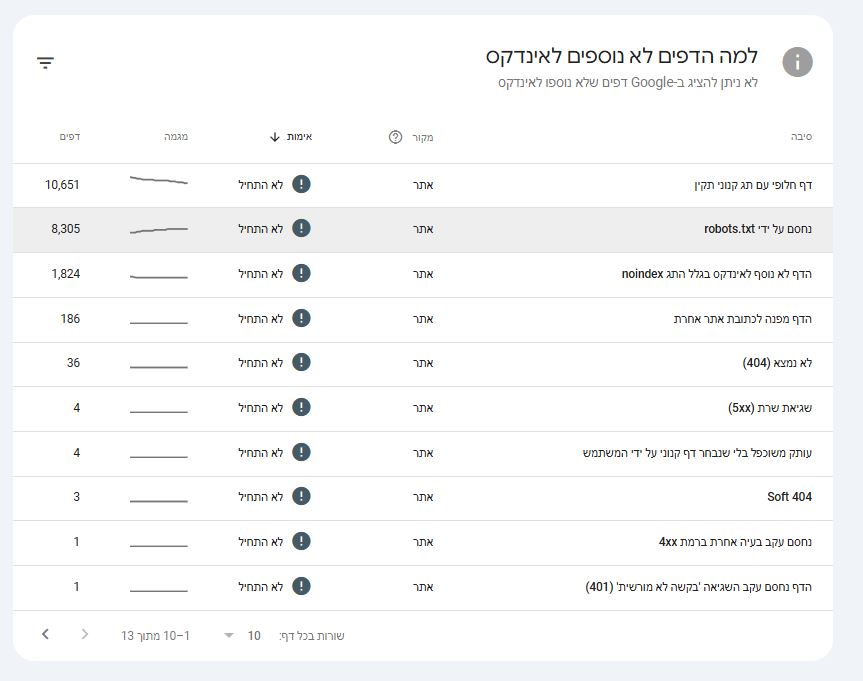Click the status icon in the לא נמצא (404) row
Image resolution: width=863 pixels, height=681 pixels.
pos(302,363)
